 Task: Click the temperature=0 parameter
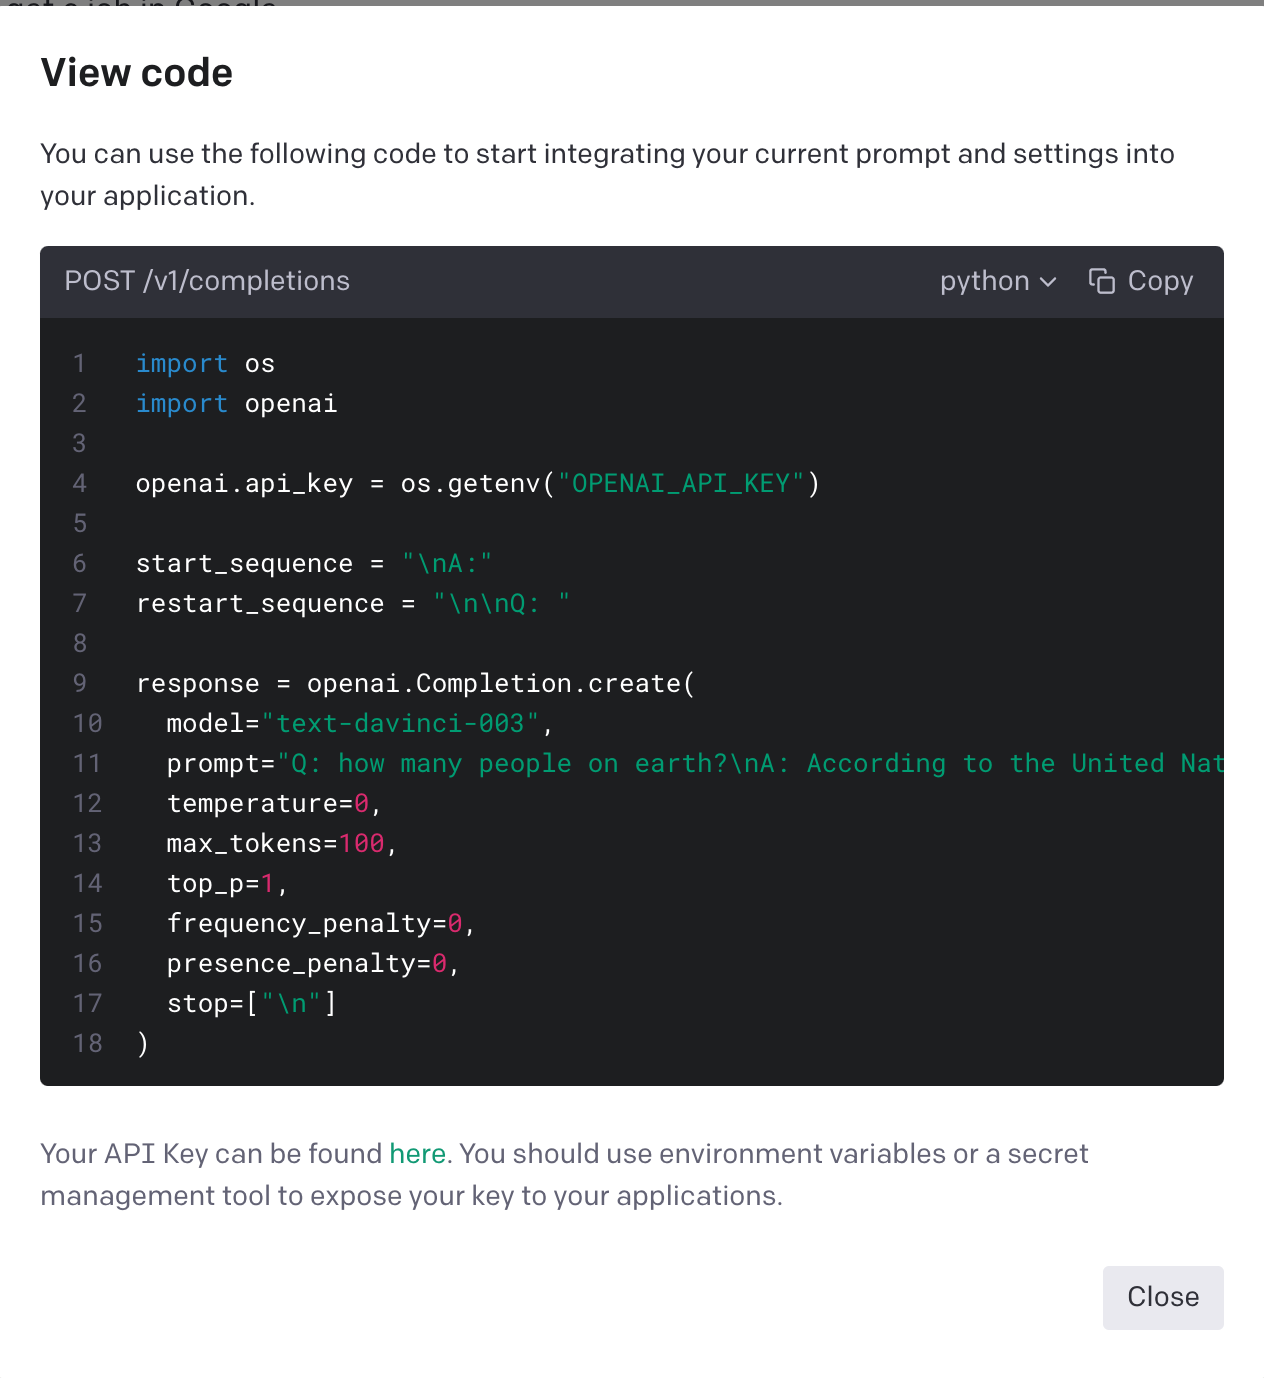click(x=268, y=804)
